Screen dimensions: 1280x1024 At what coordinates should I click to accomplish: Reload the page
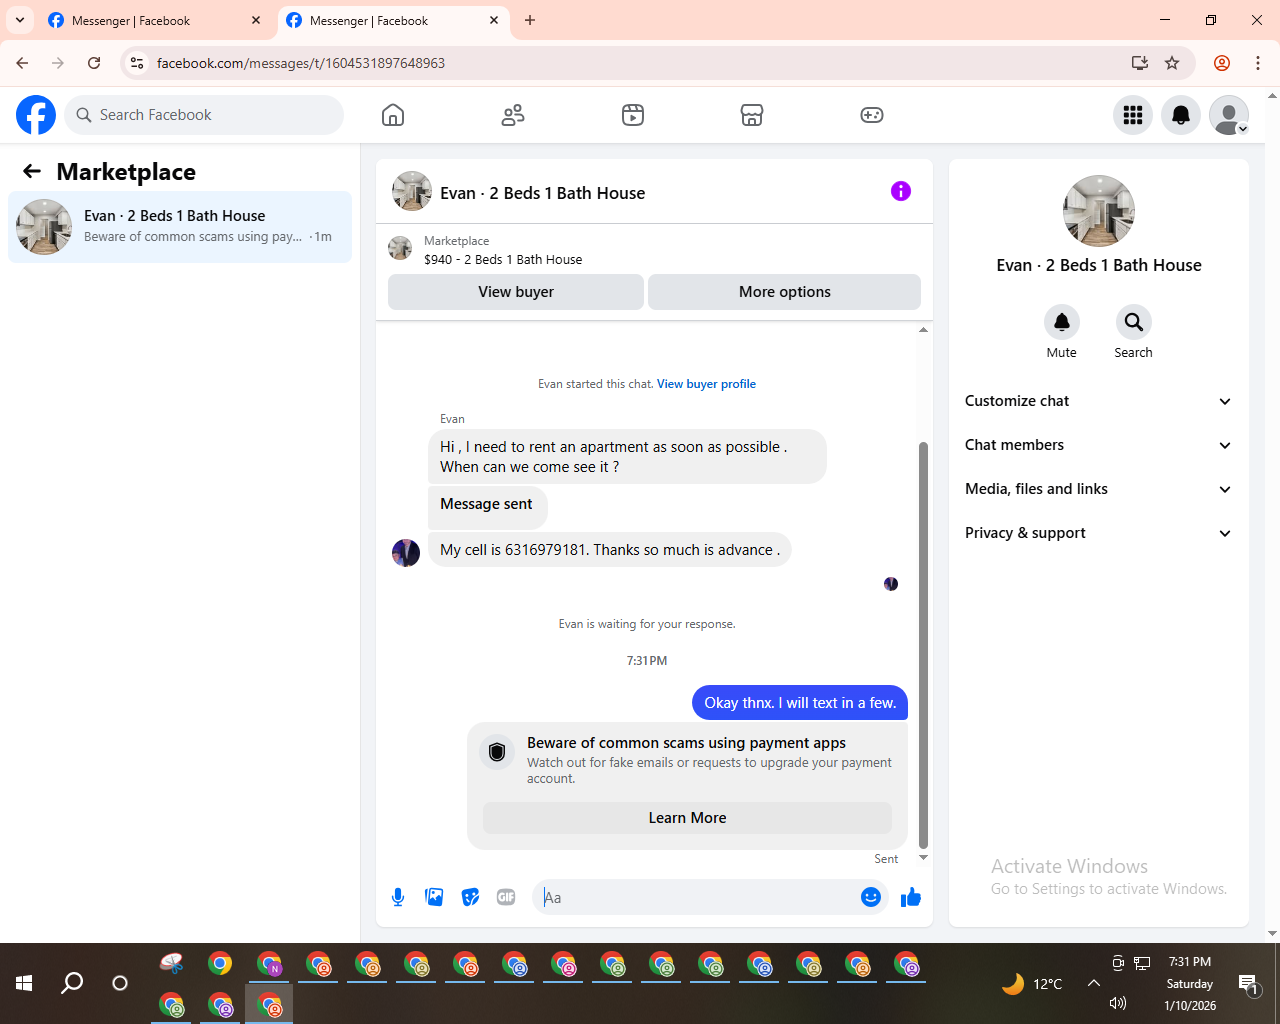[x=94, y=63]
